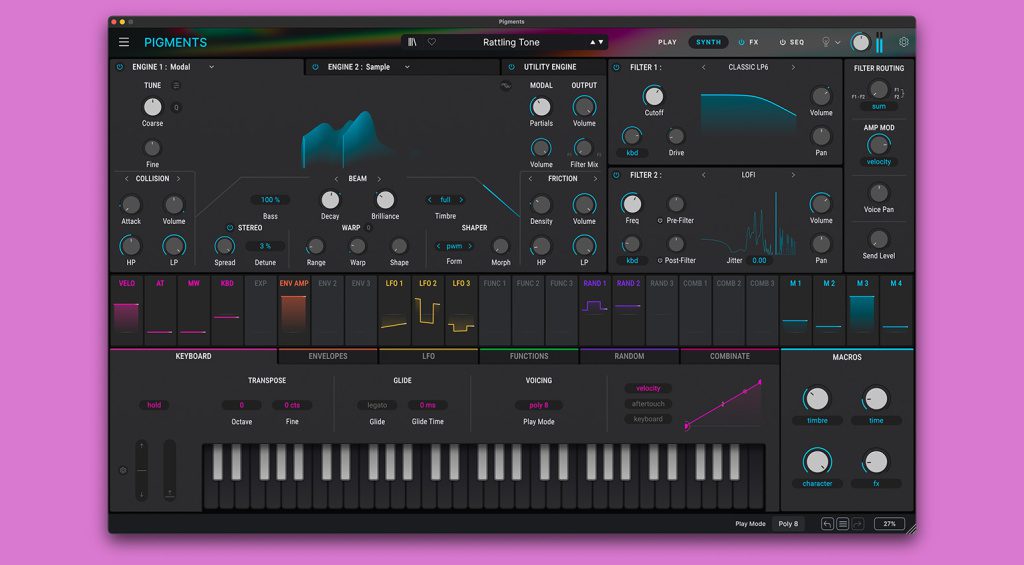Open the hamburger main menu
This screenshot has height=565, width=1024.
point(124,42)
